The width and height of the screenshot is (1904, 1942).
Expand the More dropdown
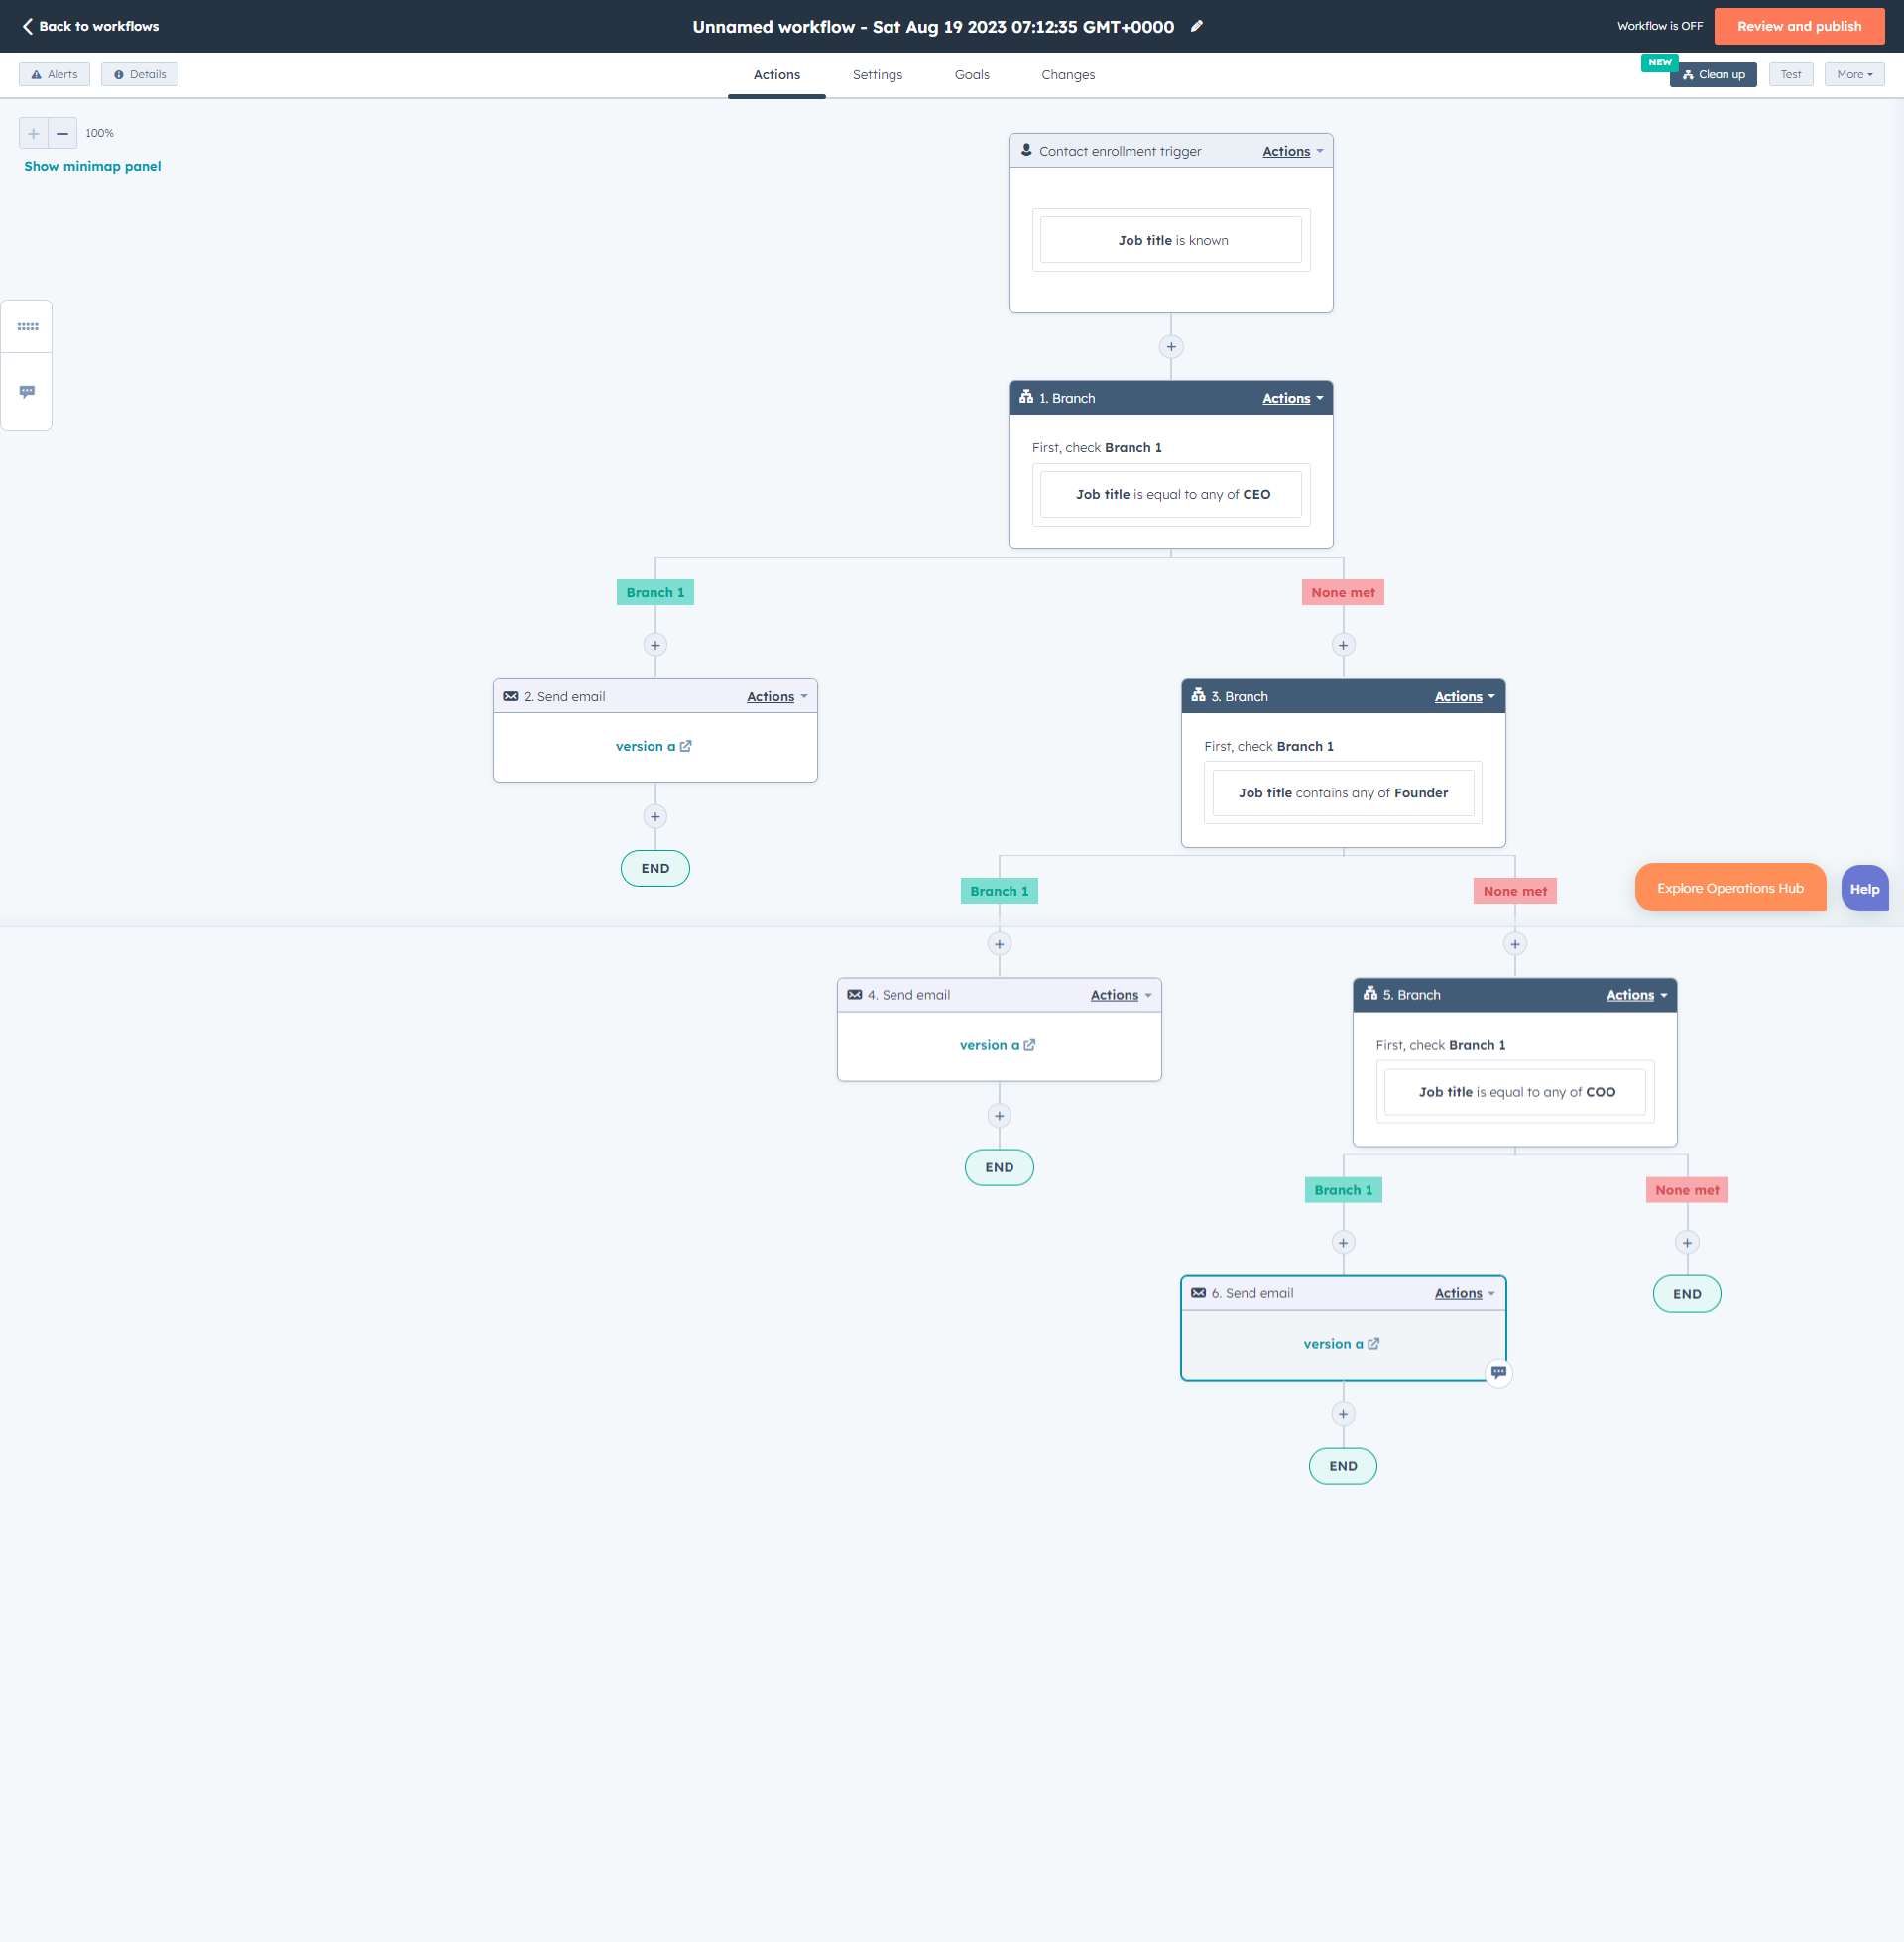click(1854, 74)
